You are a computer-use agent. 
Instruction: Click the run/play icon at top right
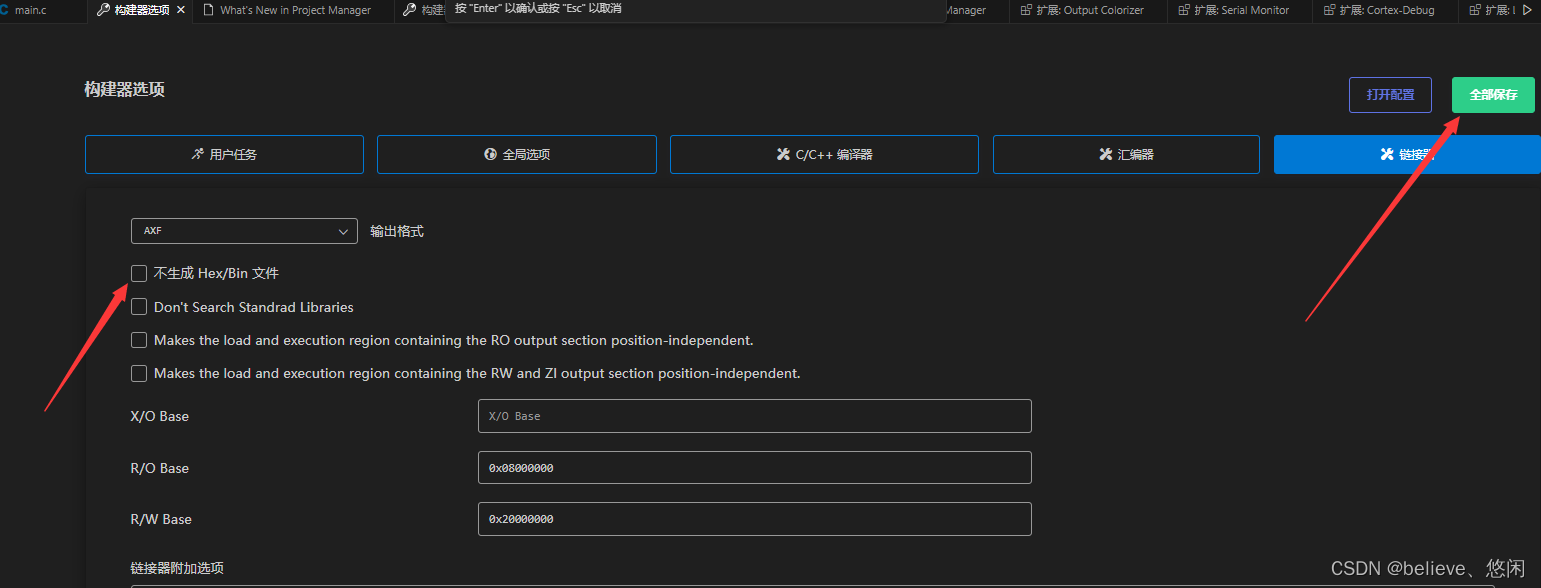pyautogui.click(x=1528, y=10)
